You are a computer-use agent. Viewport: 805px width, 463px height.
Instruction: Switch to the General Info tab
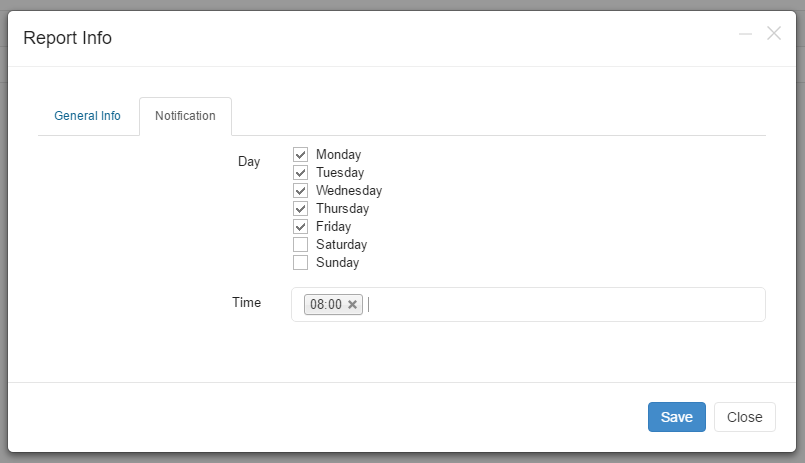(x=87, y=116)
